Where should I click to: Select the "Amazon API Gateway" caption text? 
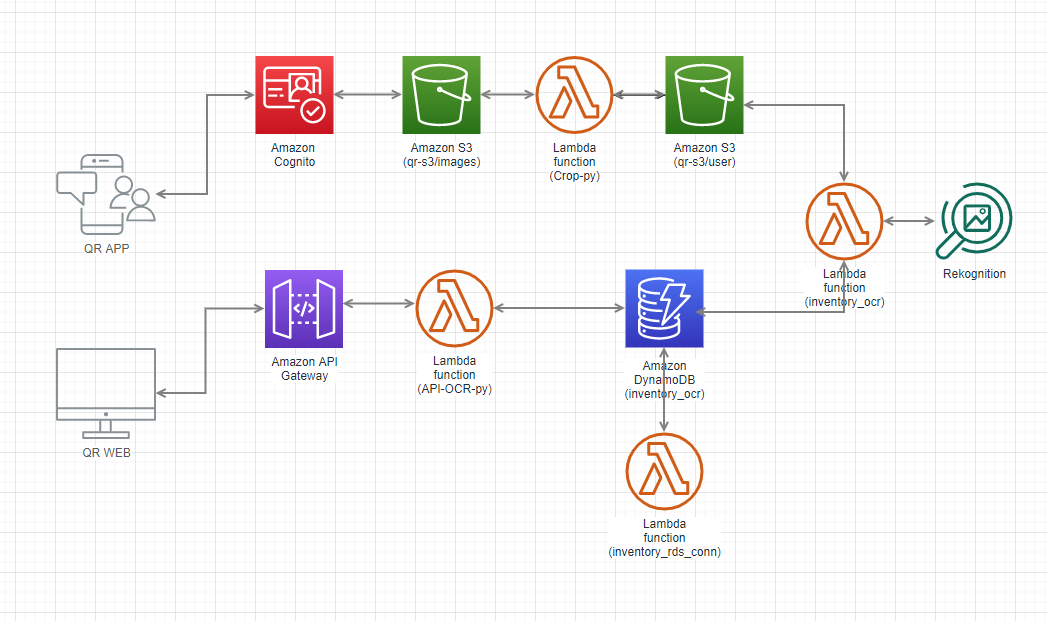[304, 368]
